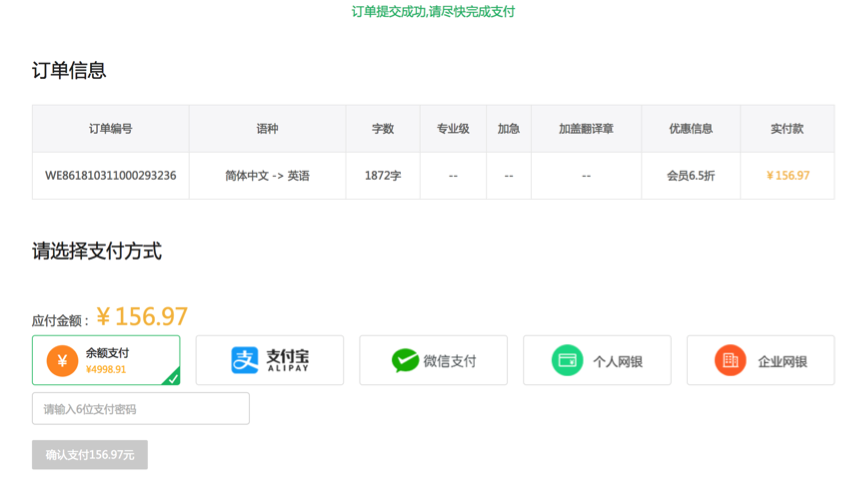
Task: Click the large ¥156.97 payable amount
Action: click(x=142, y=317)
